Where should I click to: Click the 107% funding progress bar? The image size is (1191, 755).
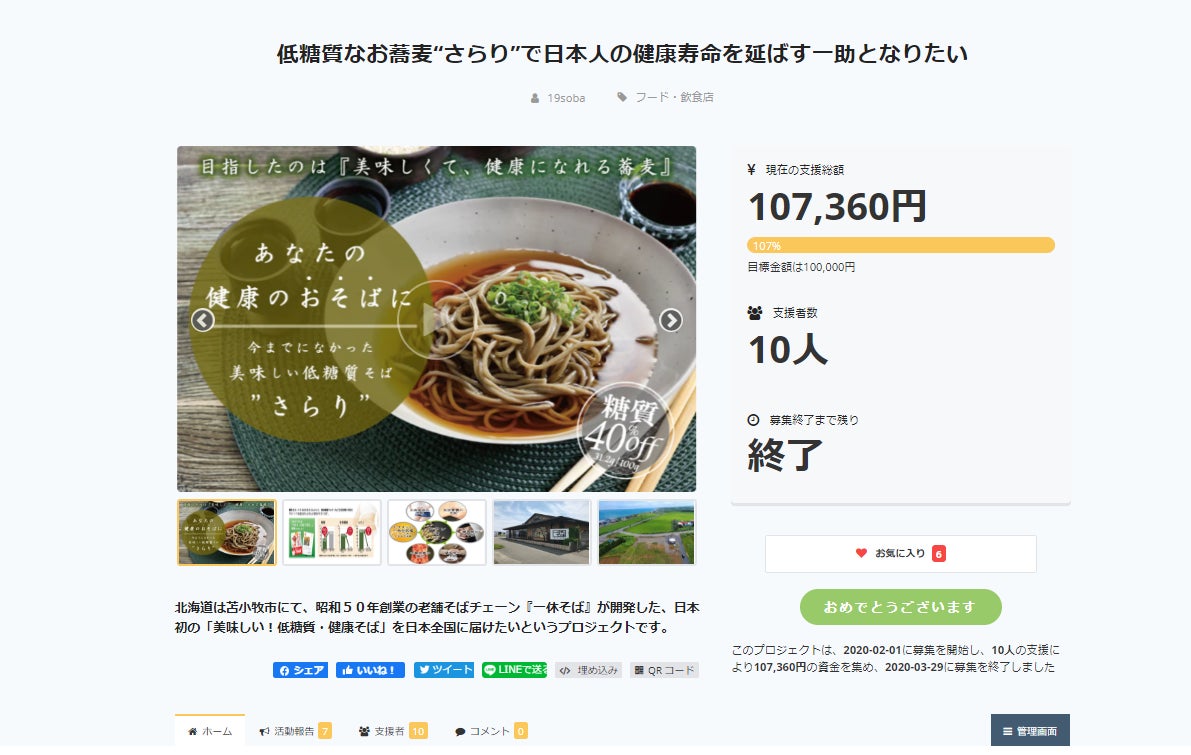point(900,245)
